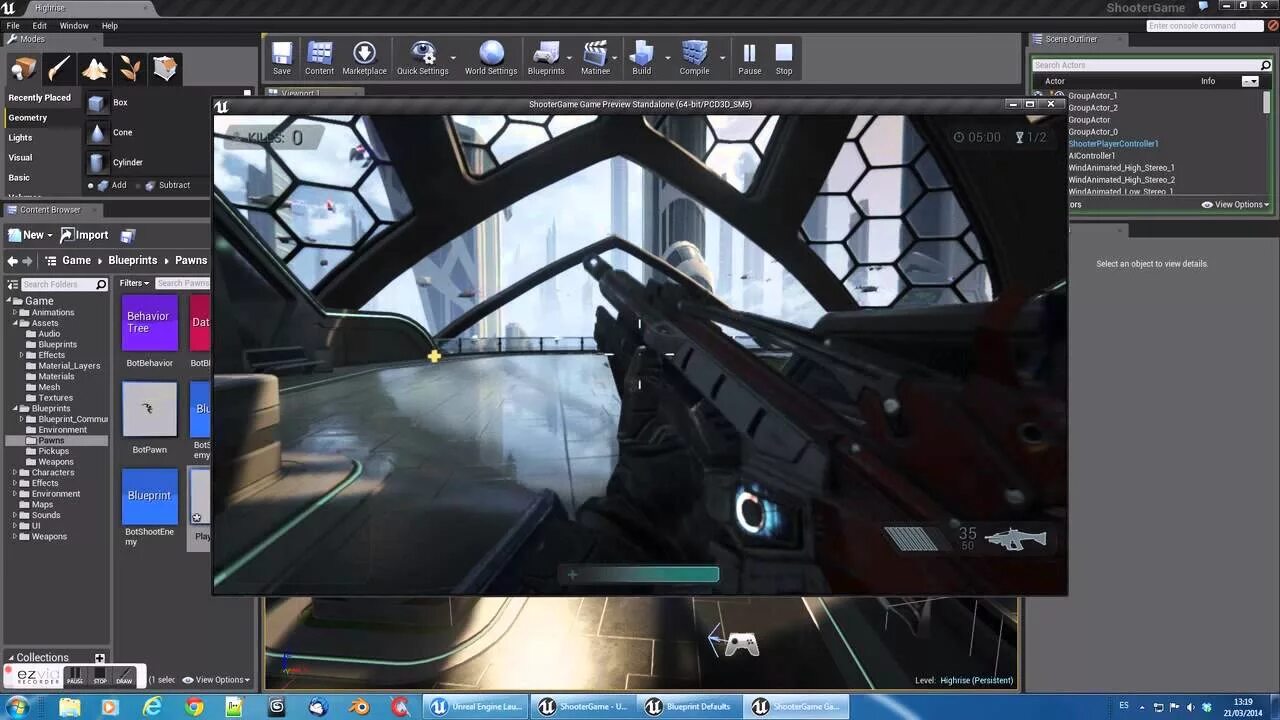Click the search icon in Search Actors
1280x720 pixels.
click(x=1266, y=65)
